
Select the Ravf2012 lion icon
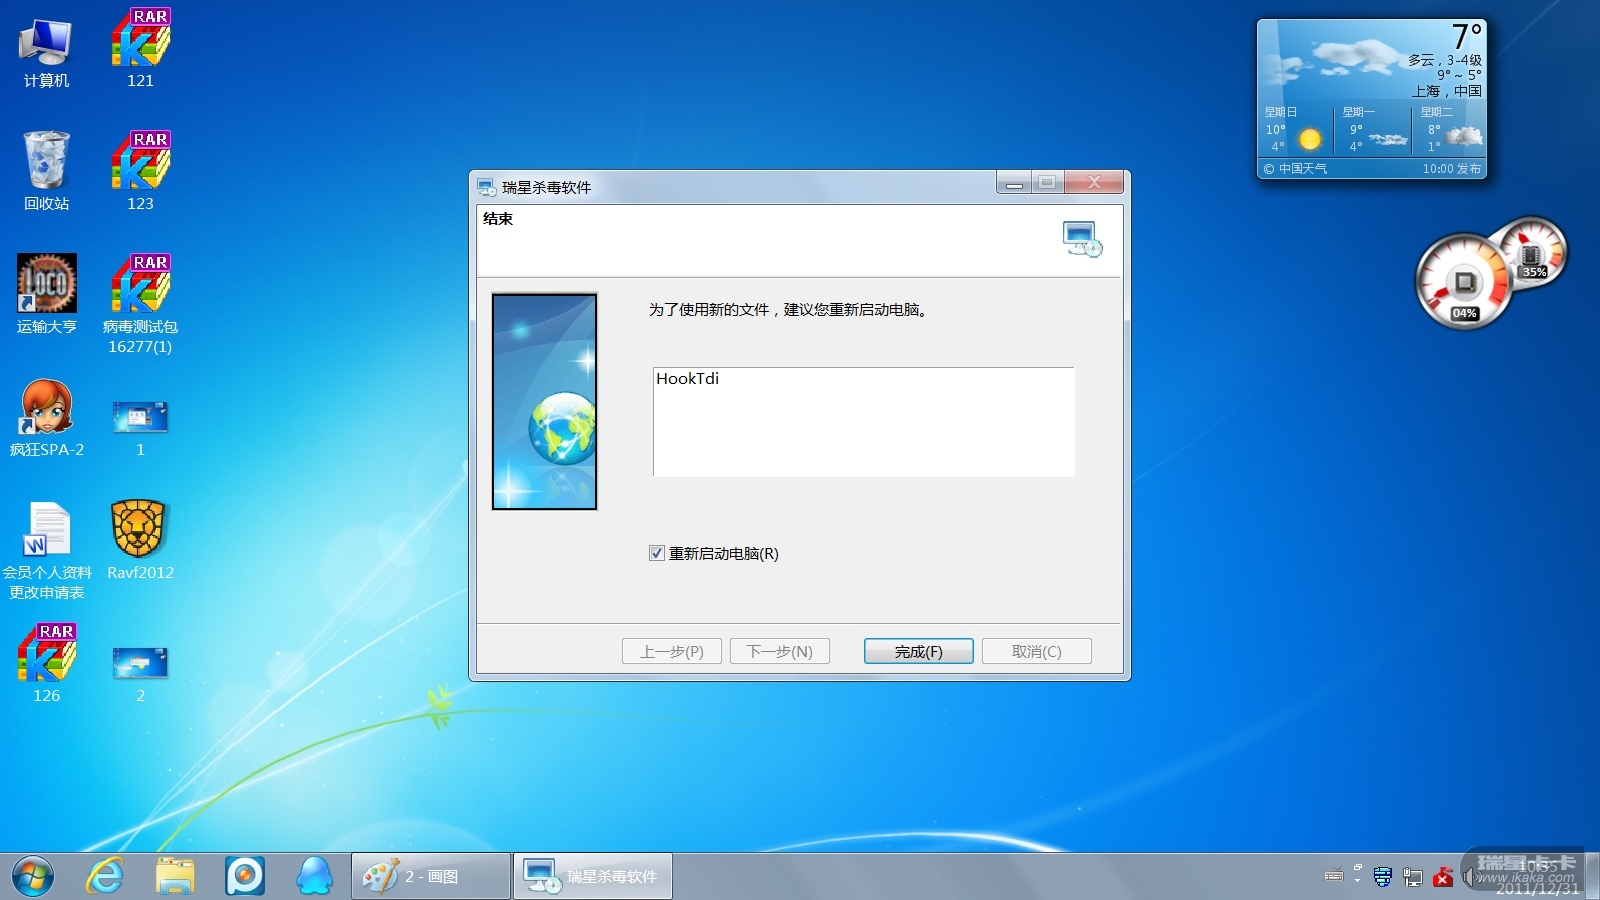[140, 540]
